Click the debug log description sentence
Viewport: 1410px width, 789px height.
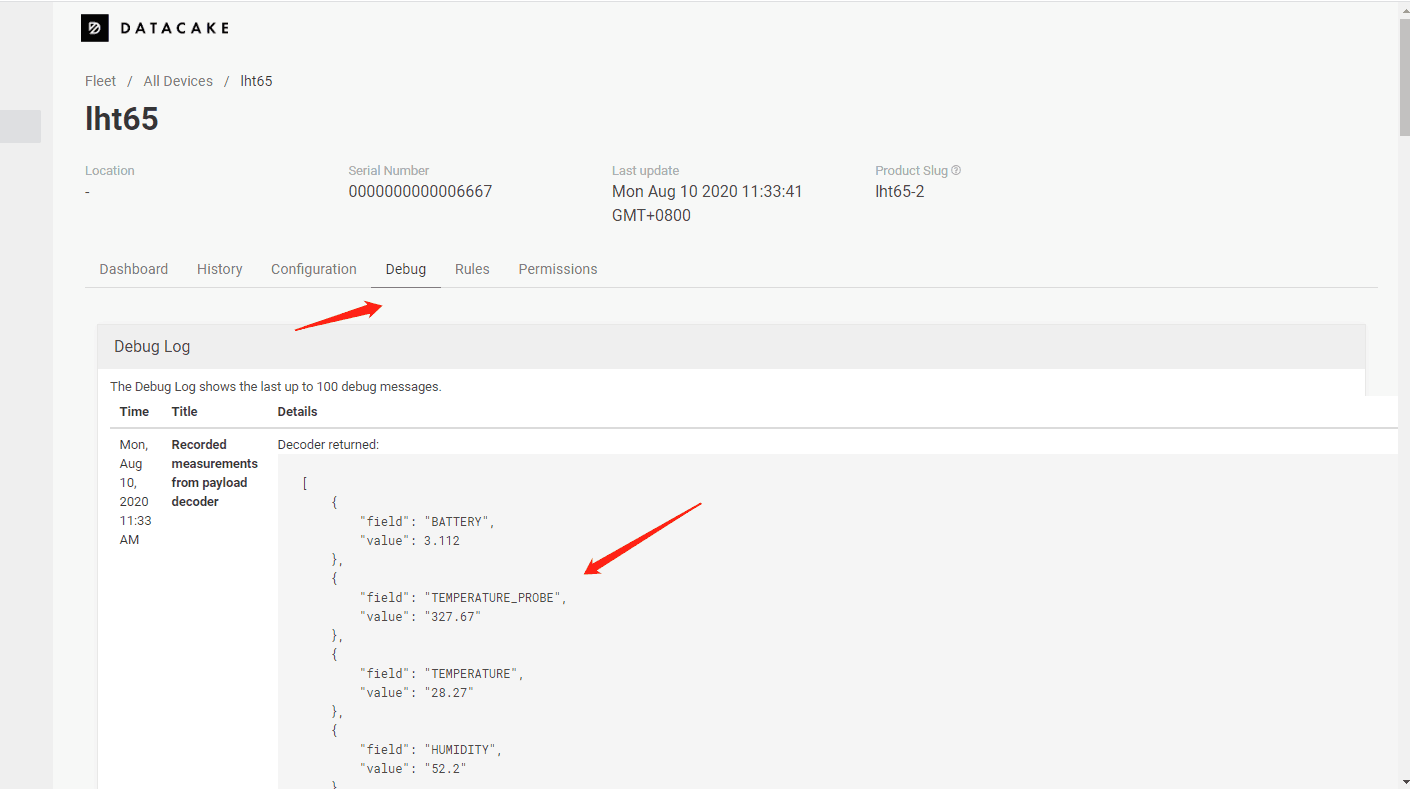276,386
